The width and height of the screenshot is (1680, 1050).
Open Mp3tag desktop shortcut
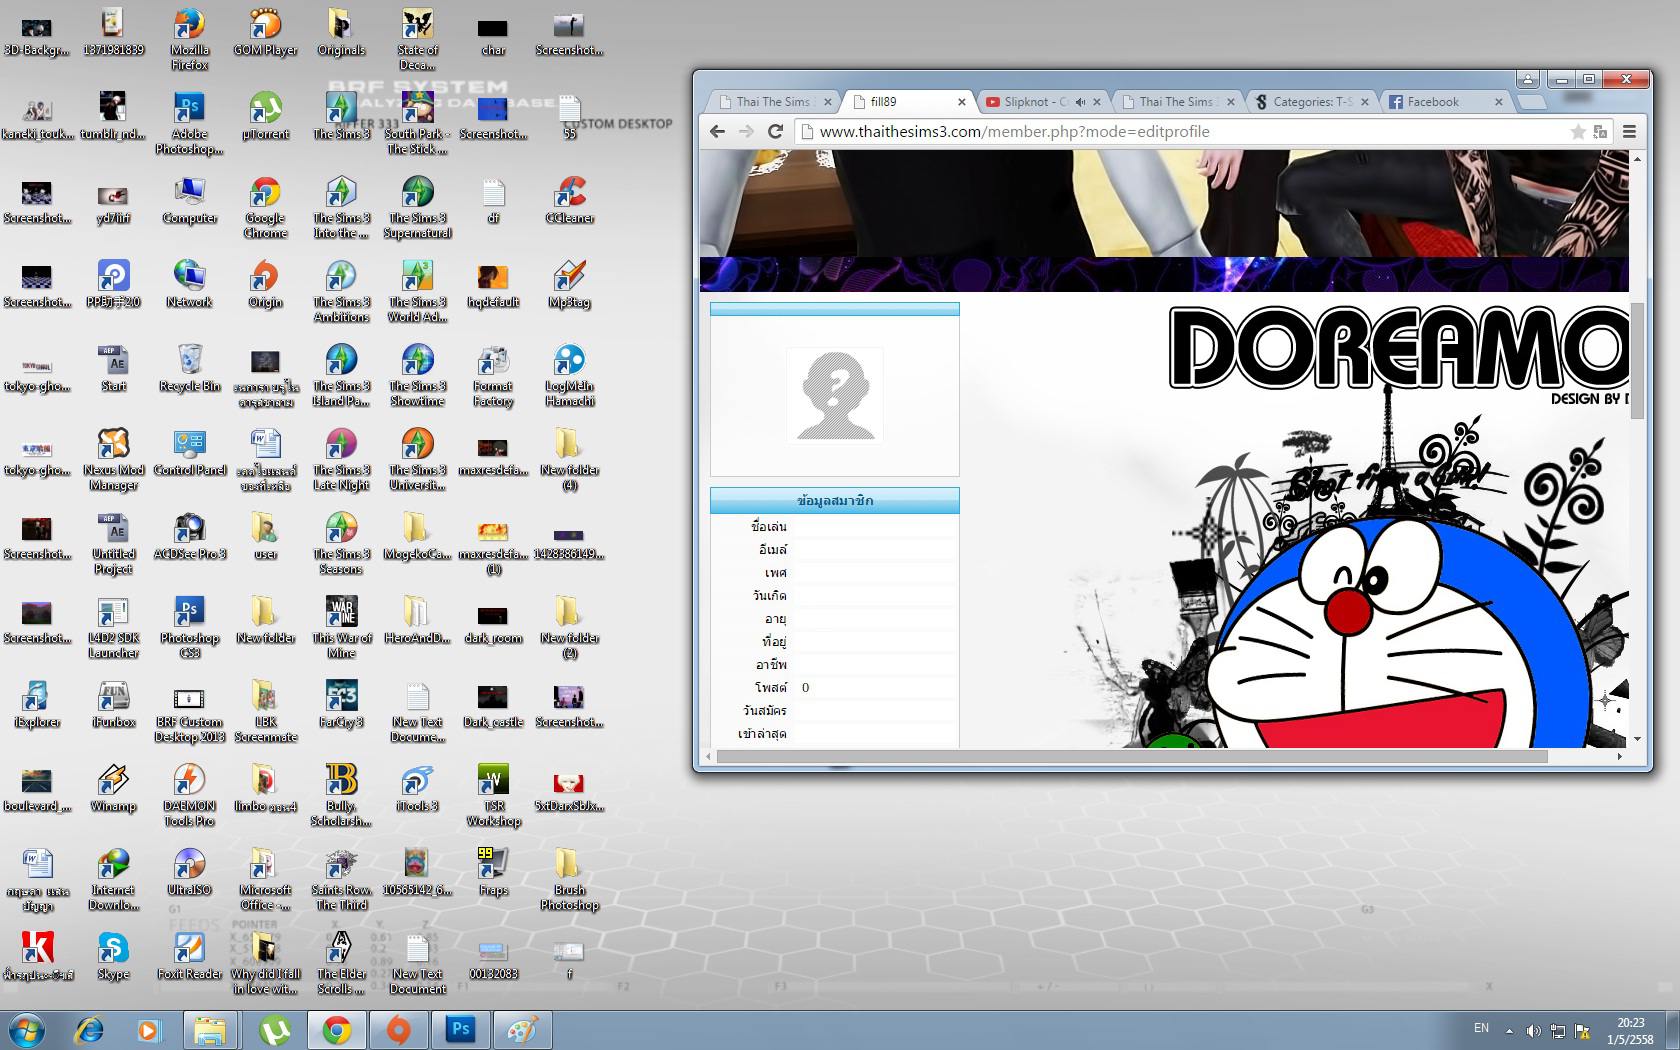point(569,285)
